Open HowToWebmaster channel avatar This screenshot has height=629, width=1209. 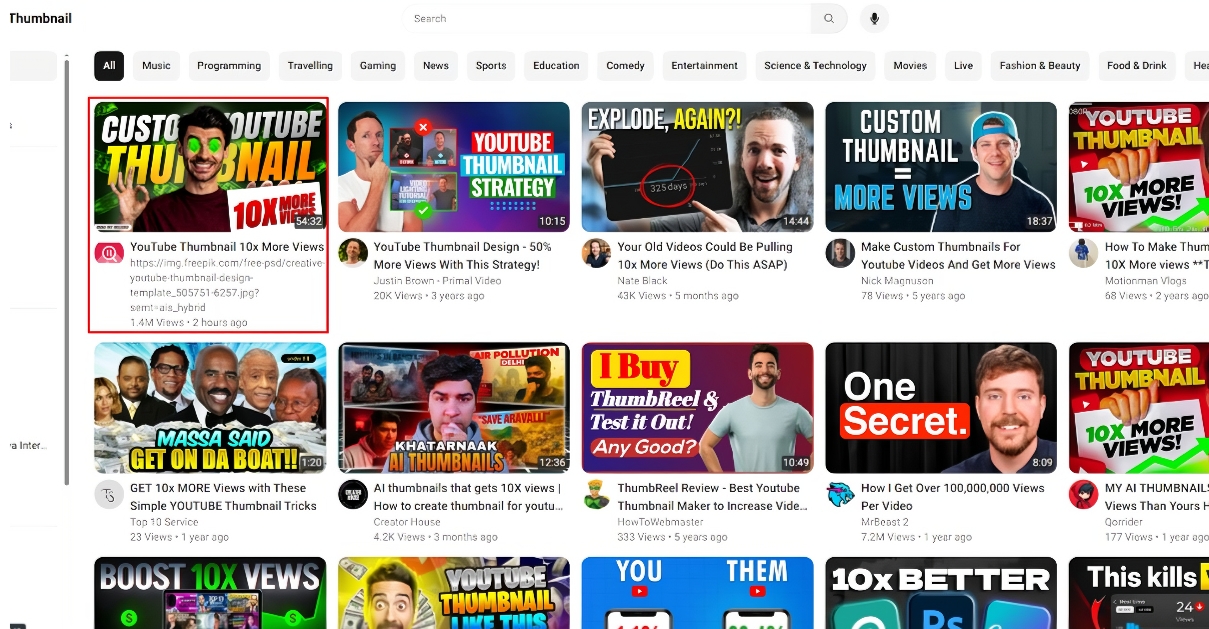tap(596, 495)
